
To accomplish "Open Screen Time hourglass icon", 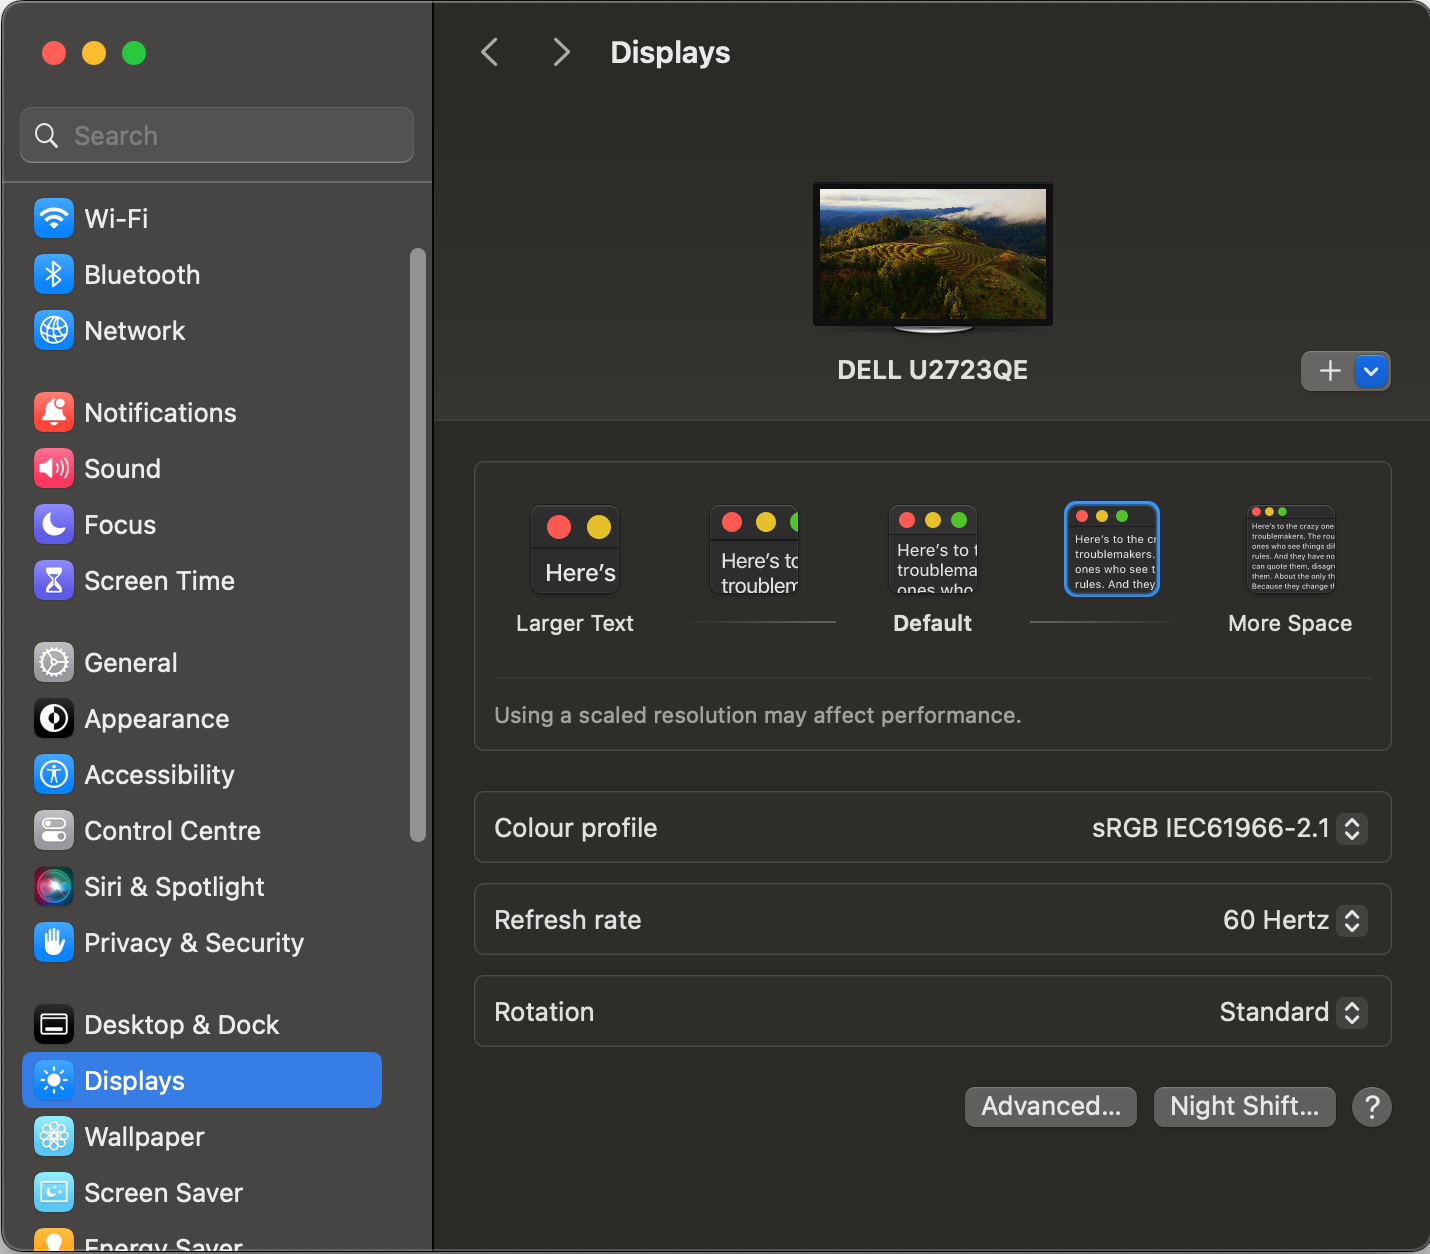I will 54,580.
